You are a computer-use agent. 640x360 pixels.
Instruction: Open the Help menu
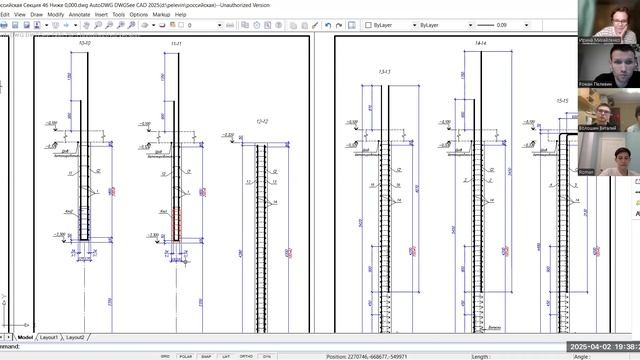click(180, 14)
